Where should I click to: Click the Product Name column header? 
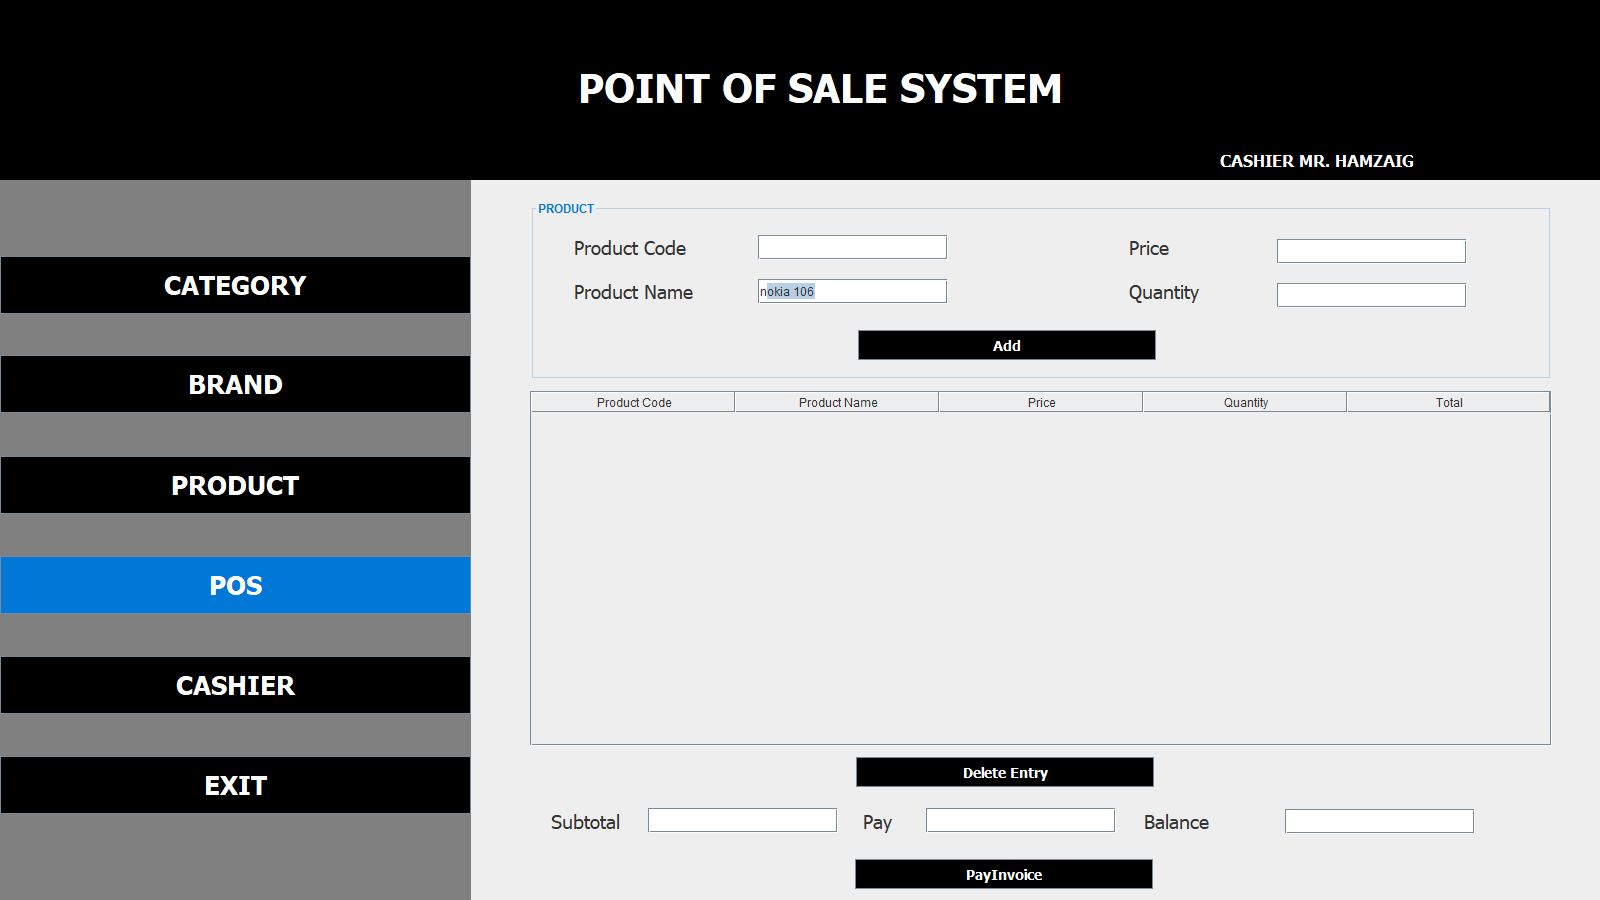pyautogui.click(x=837, y=402)
